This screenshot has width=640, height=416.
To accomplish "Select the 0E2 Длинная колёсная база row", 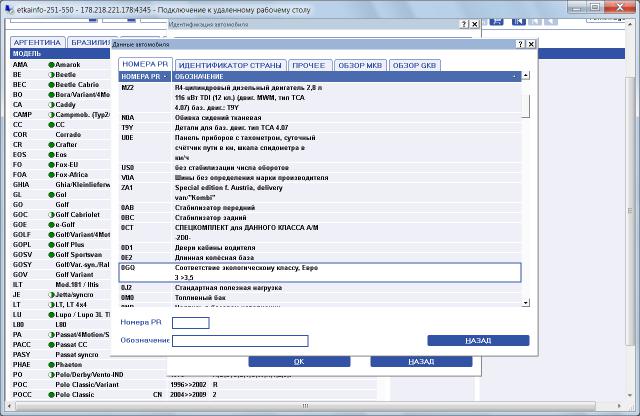I will pos(320,258).
